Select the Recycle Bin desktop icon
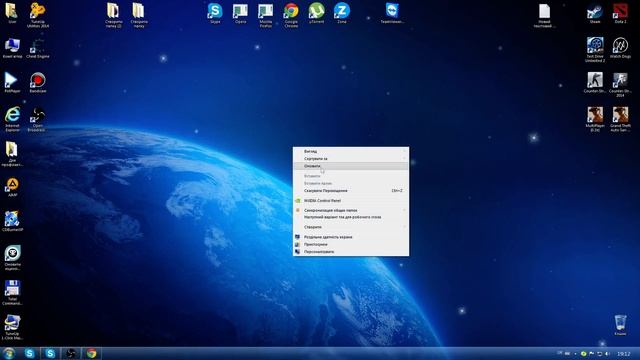The image size is (640, 360). pos(620,325)
